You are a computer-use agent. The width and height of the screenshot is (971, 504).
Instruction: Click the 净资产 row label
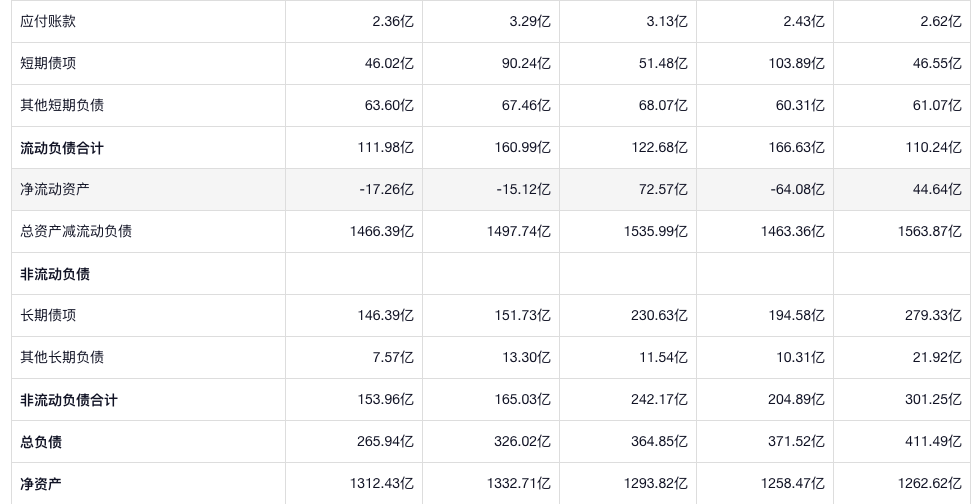click(41, 483)
